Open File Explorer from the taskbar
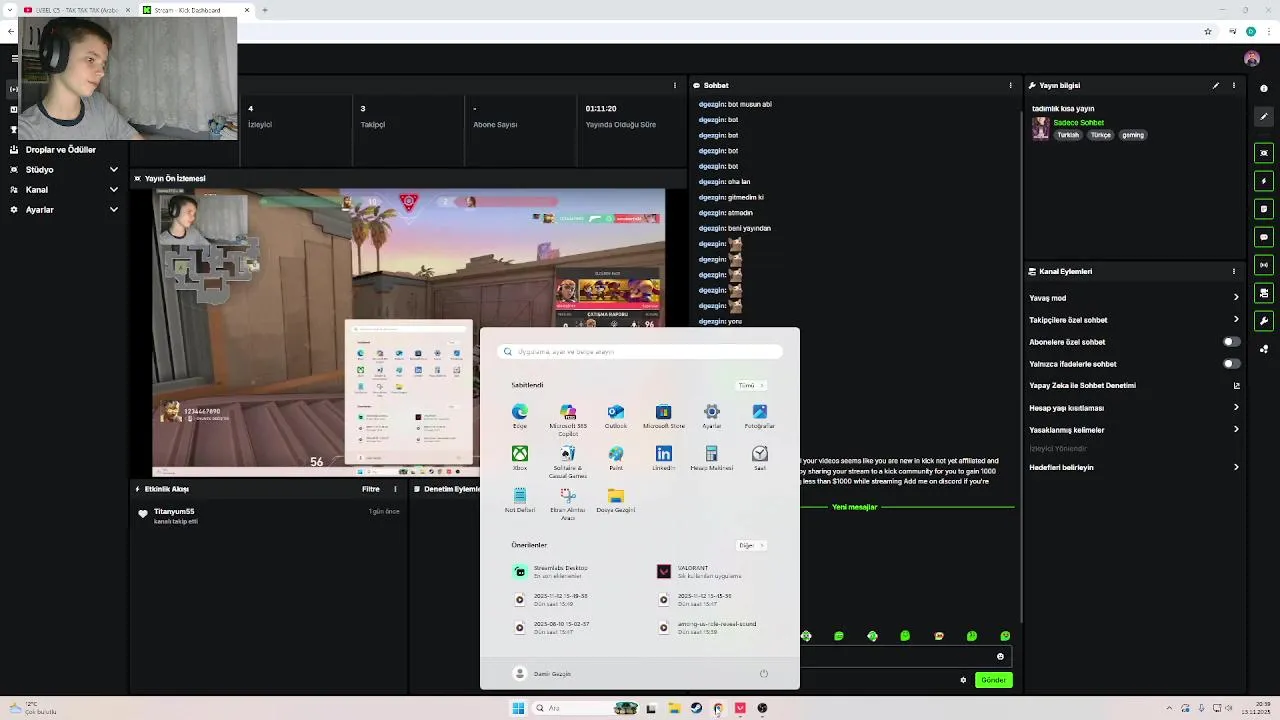 (x=674, y=708)
